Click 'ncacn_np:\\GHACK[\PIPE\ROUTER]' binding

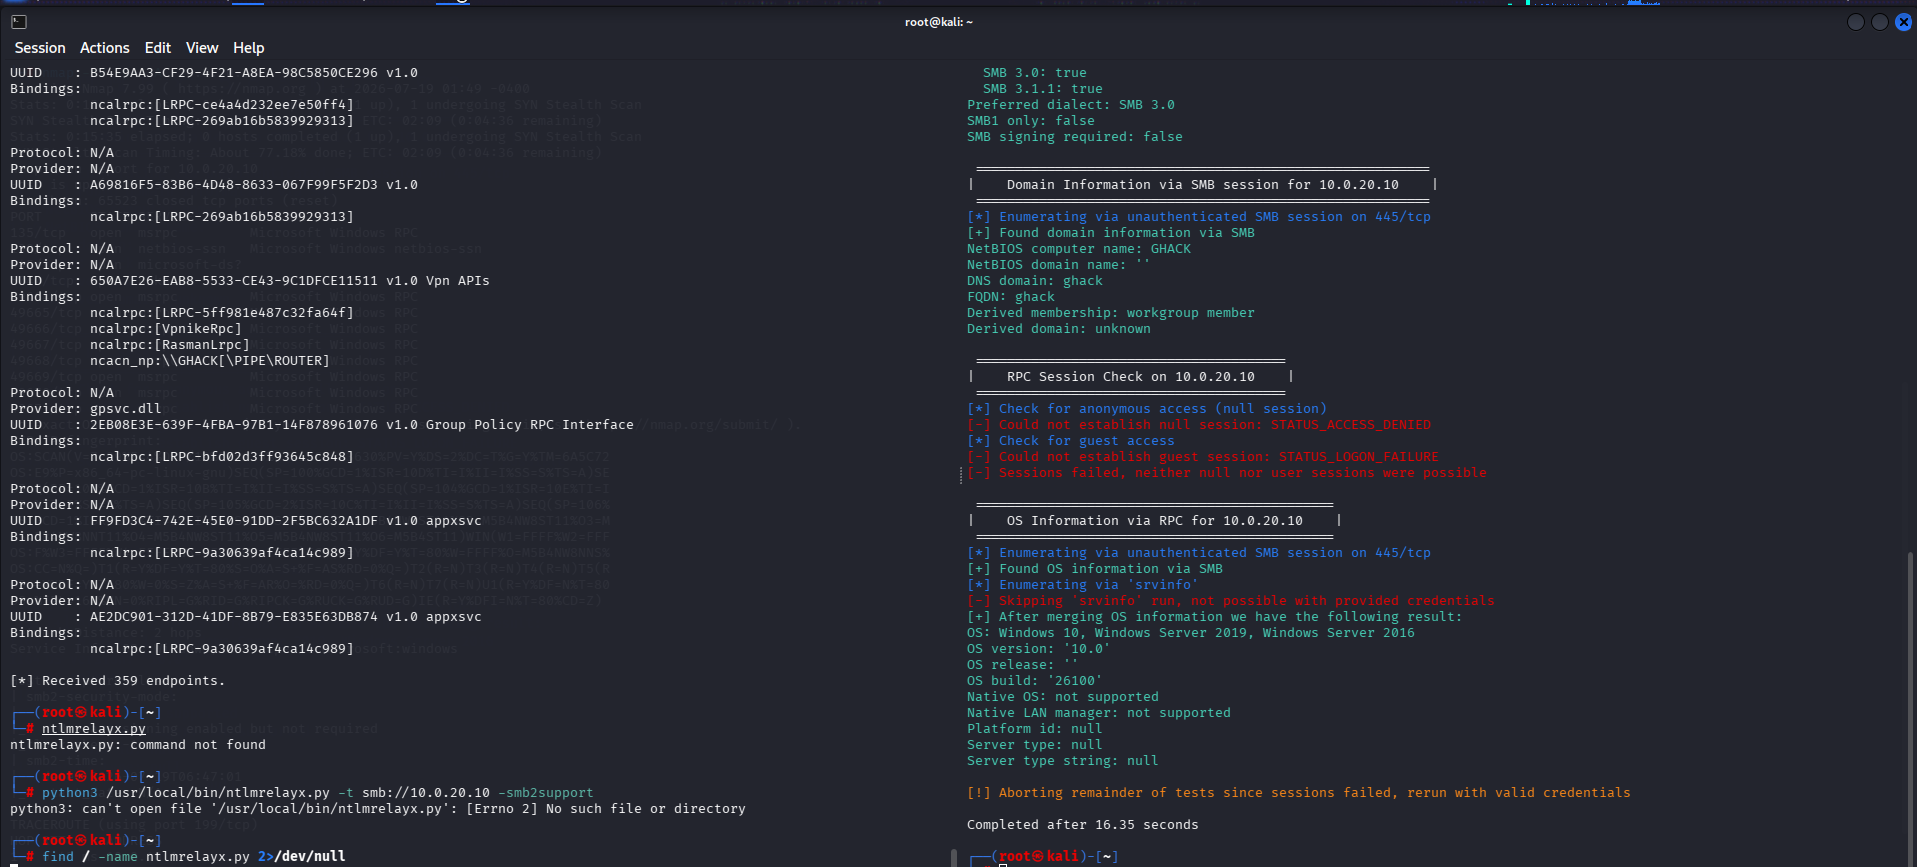(210, 361)
